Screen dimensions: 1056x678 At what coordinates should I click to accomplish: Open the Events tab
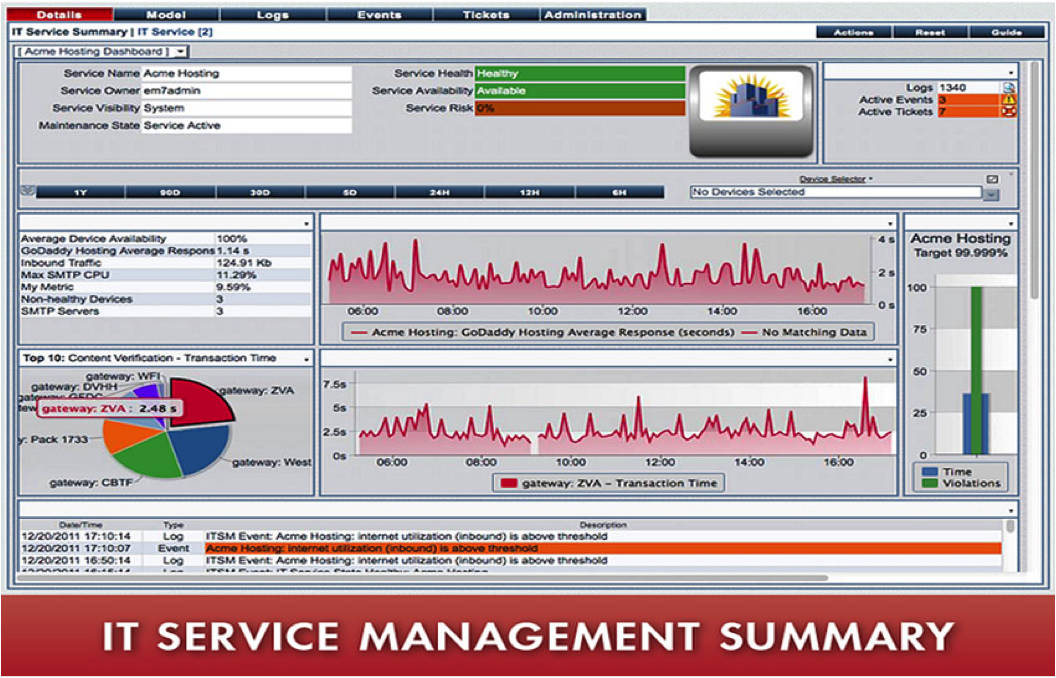click(x=379, y=14)
